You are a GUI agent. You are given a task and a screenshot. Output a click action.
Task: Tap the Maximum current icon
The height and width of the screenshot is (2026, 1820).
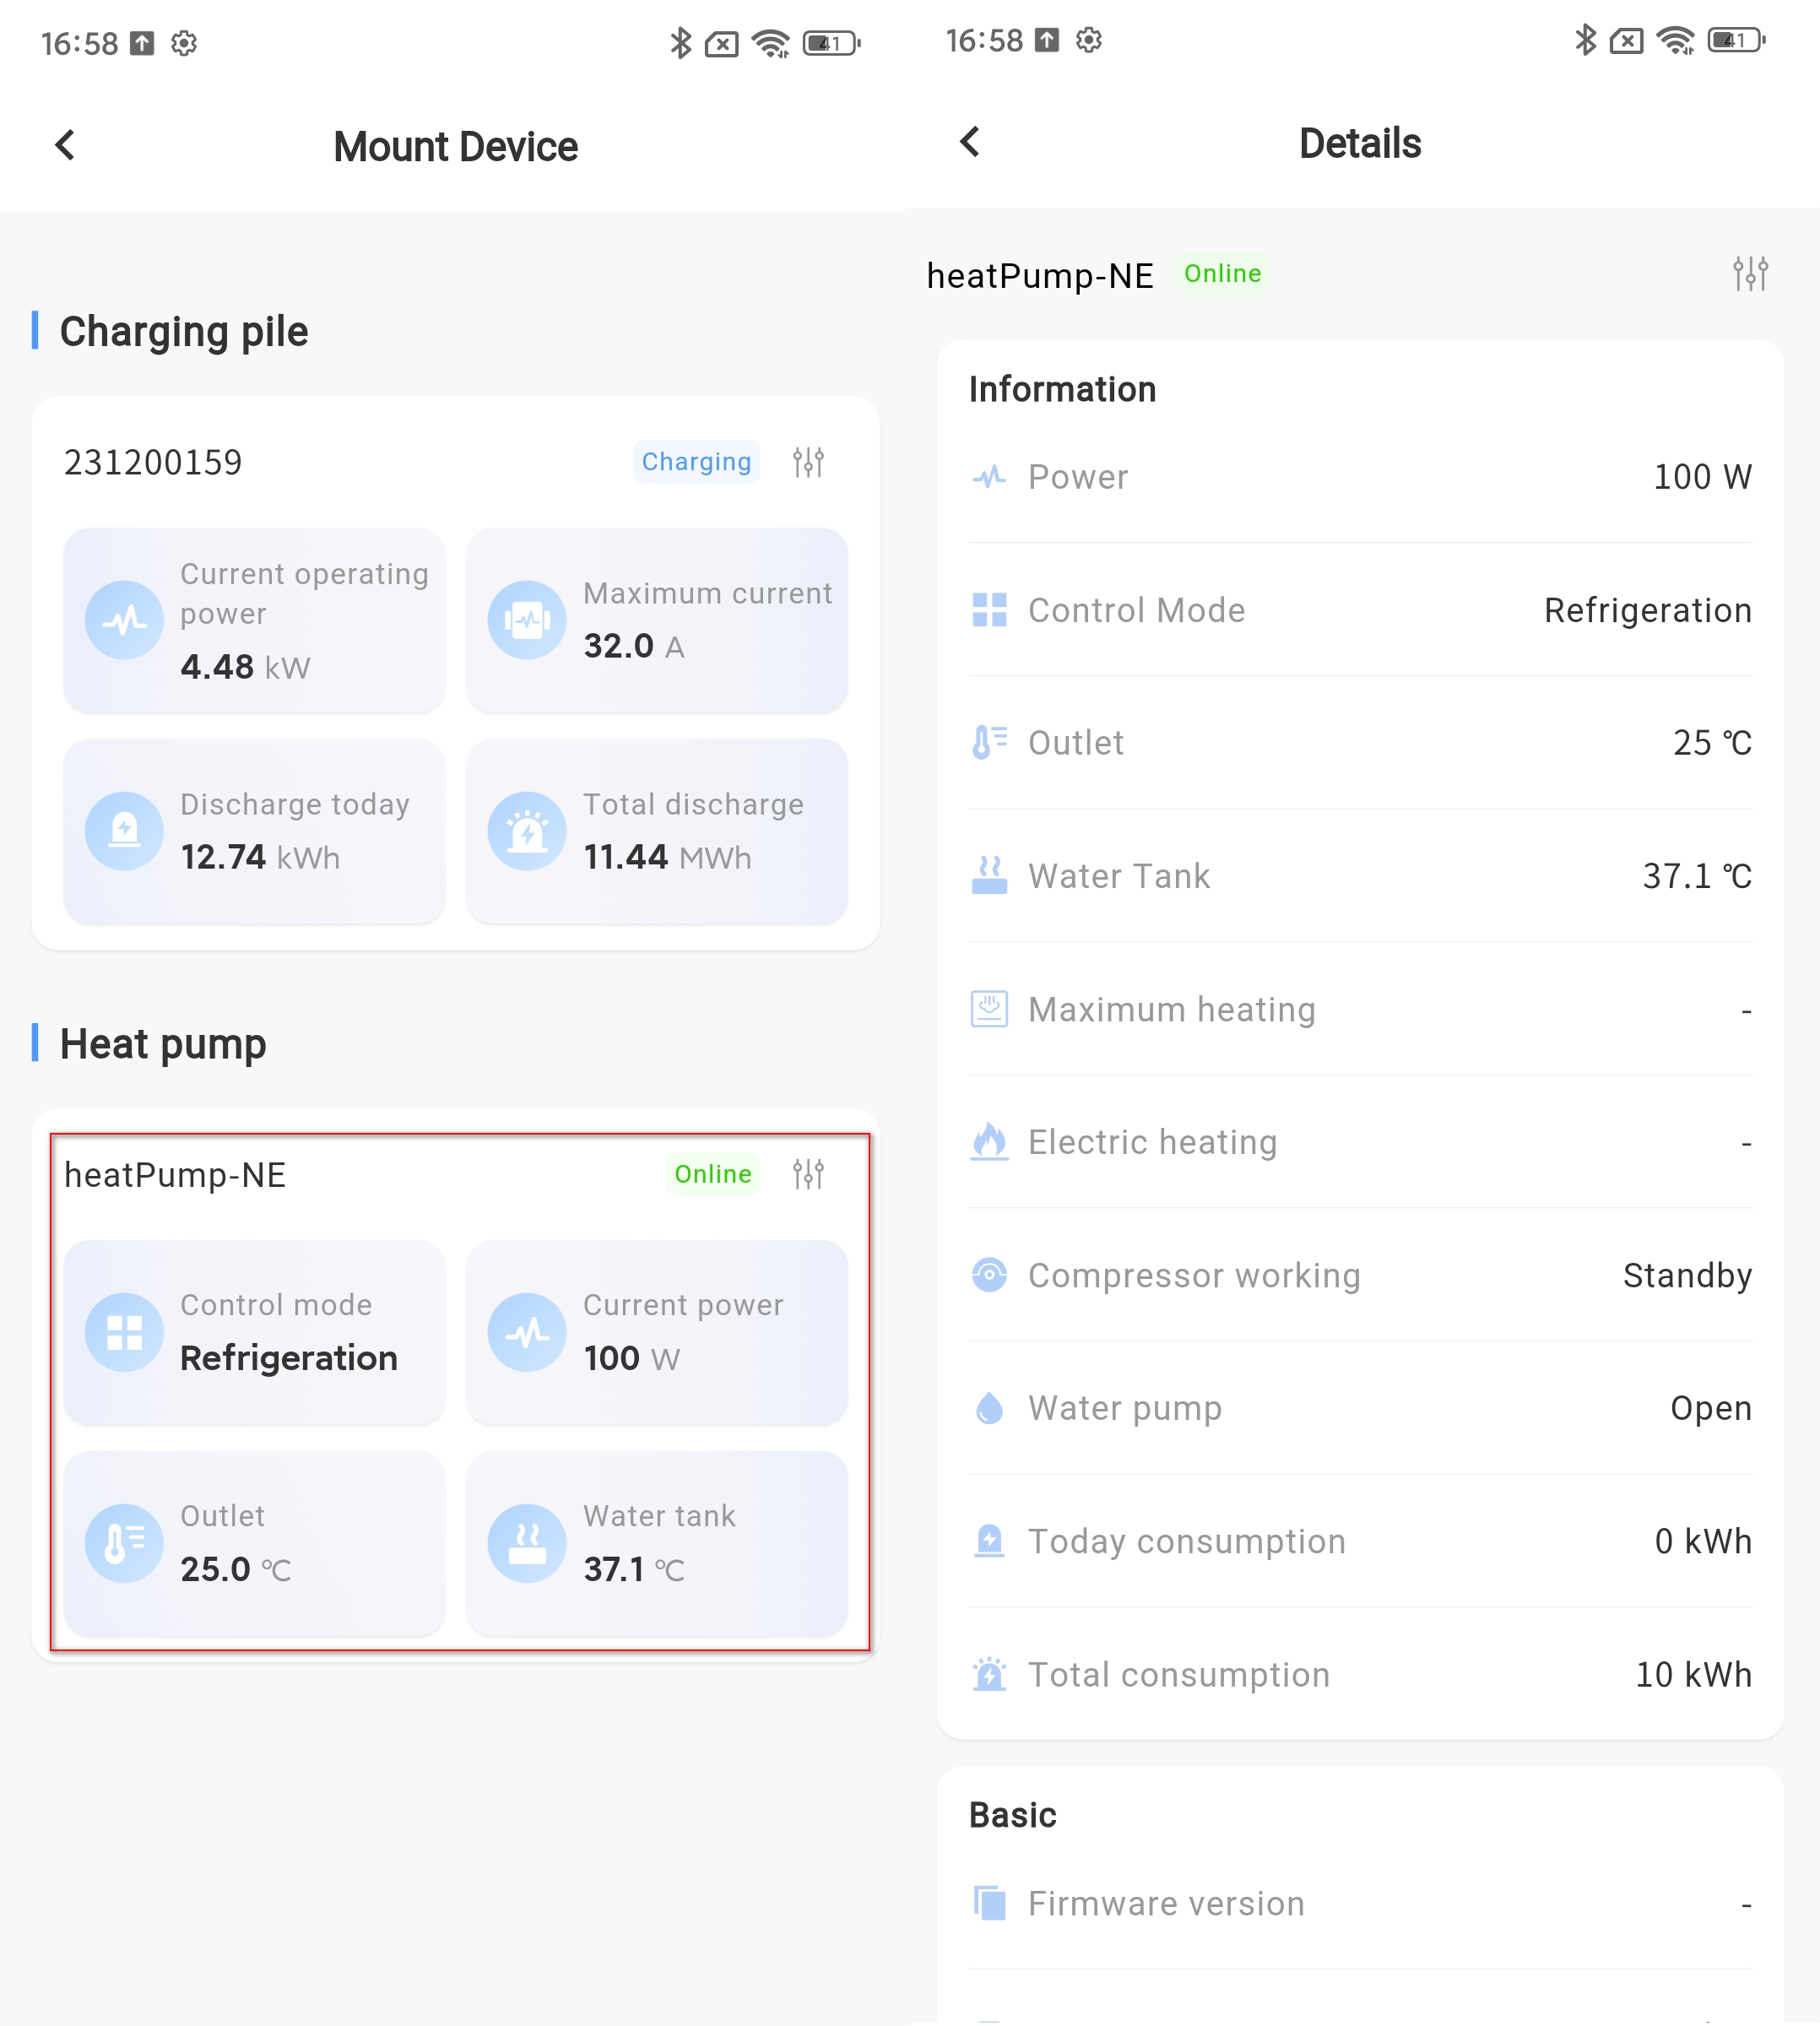coord(527,620)
